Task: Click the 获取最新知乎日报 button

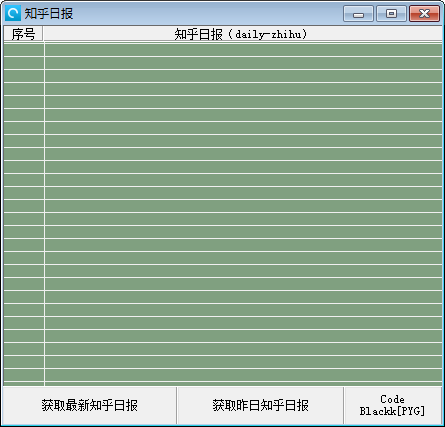Action: pyautogui.click(x=89, y=405)
